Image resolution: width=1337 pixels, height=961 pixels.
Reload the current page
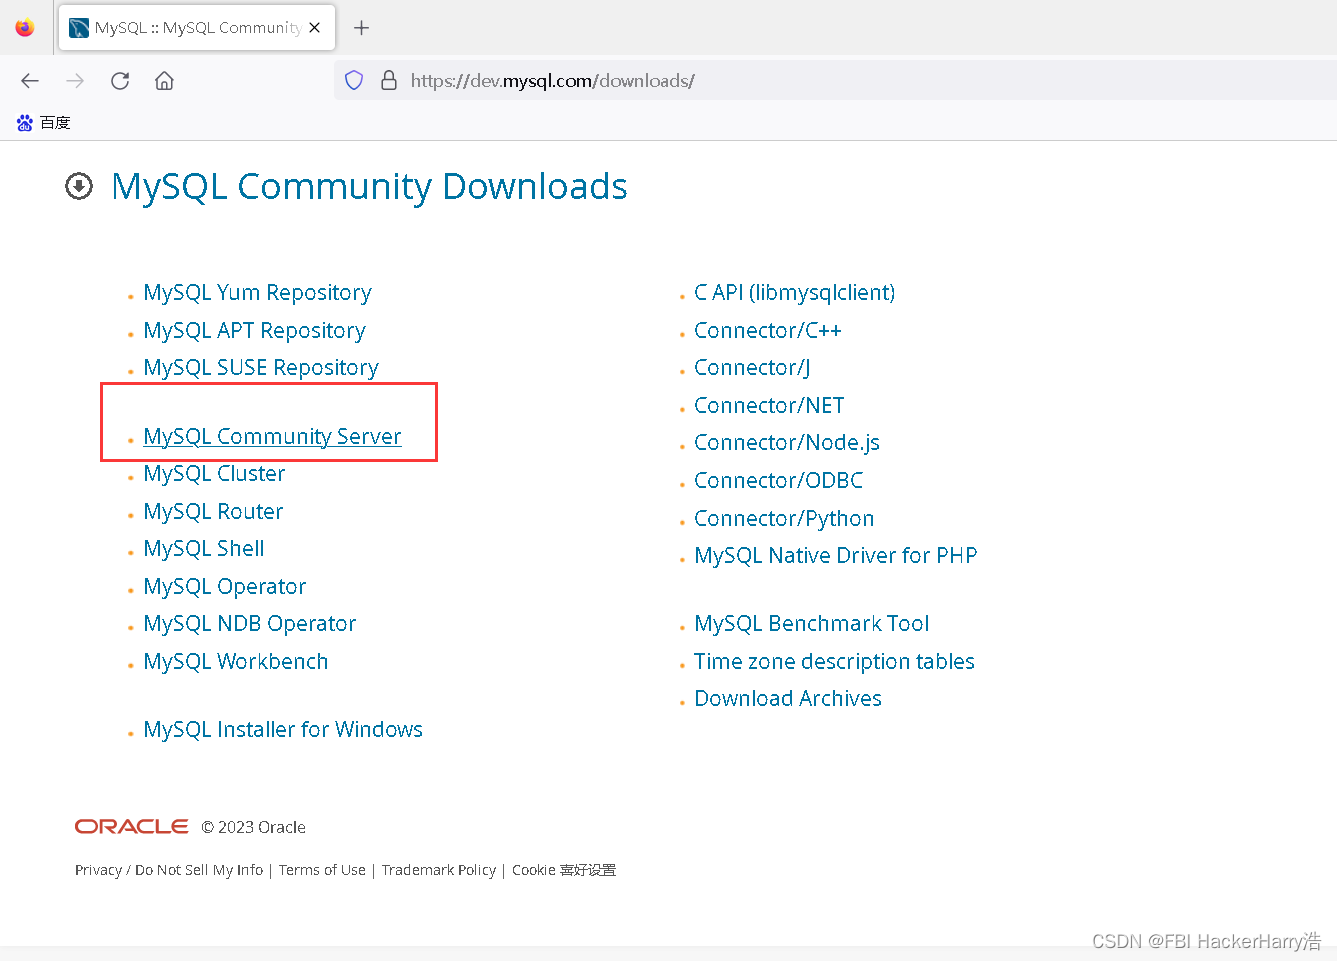(x=120, y=81)
